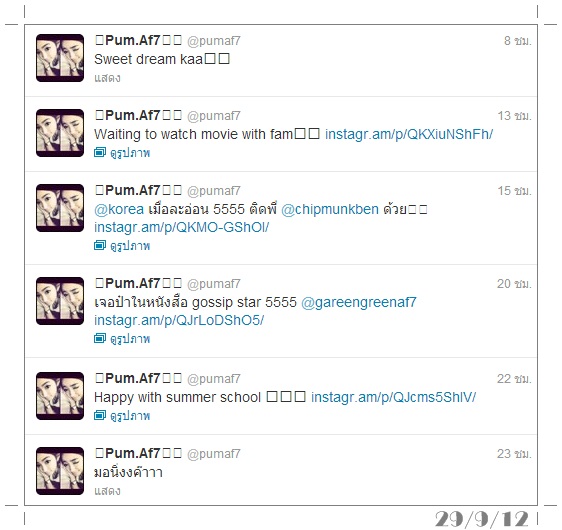Open link instagr.am/p/QJcms5ShlV/
Viewport: 562px width, 530px height.
pos(394,397)
